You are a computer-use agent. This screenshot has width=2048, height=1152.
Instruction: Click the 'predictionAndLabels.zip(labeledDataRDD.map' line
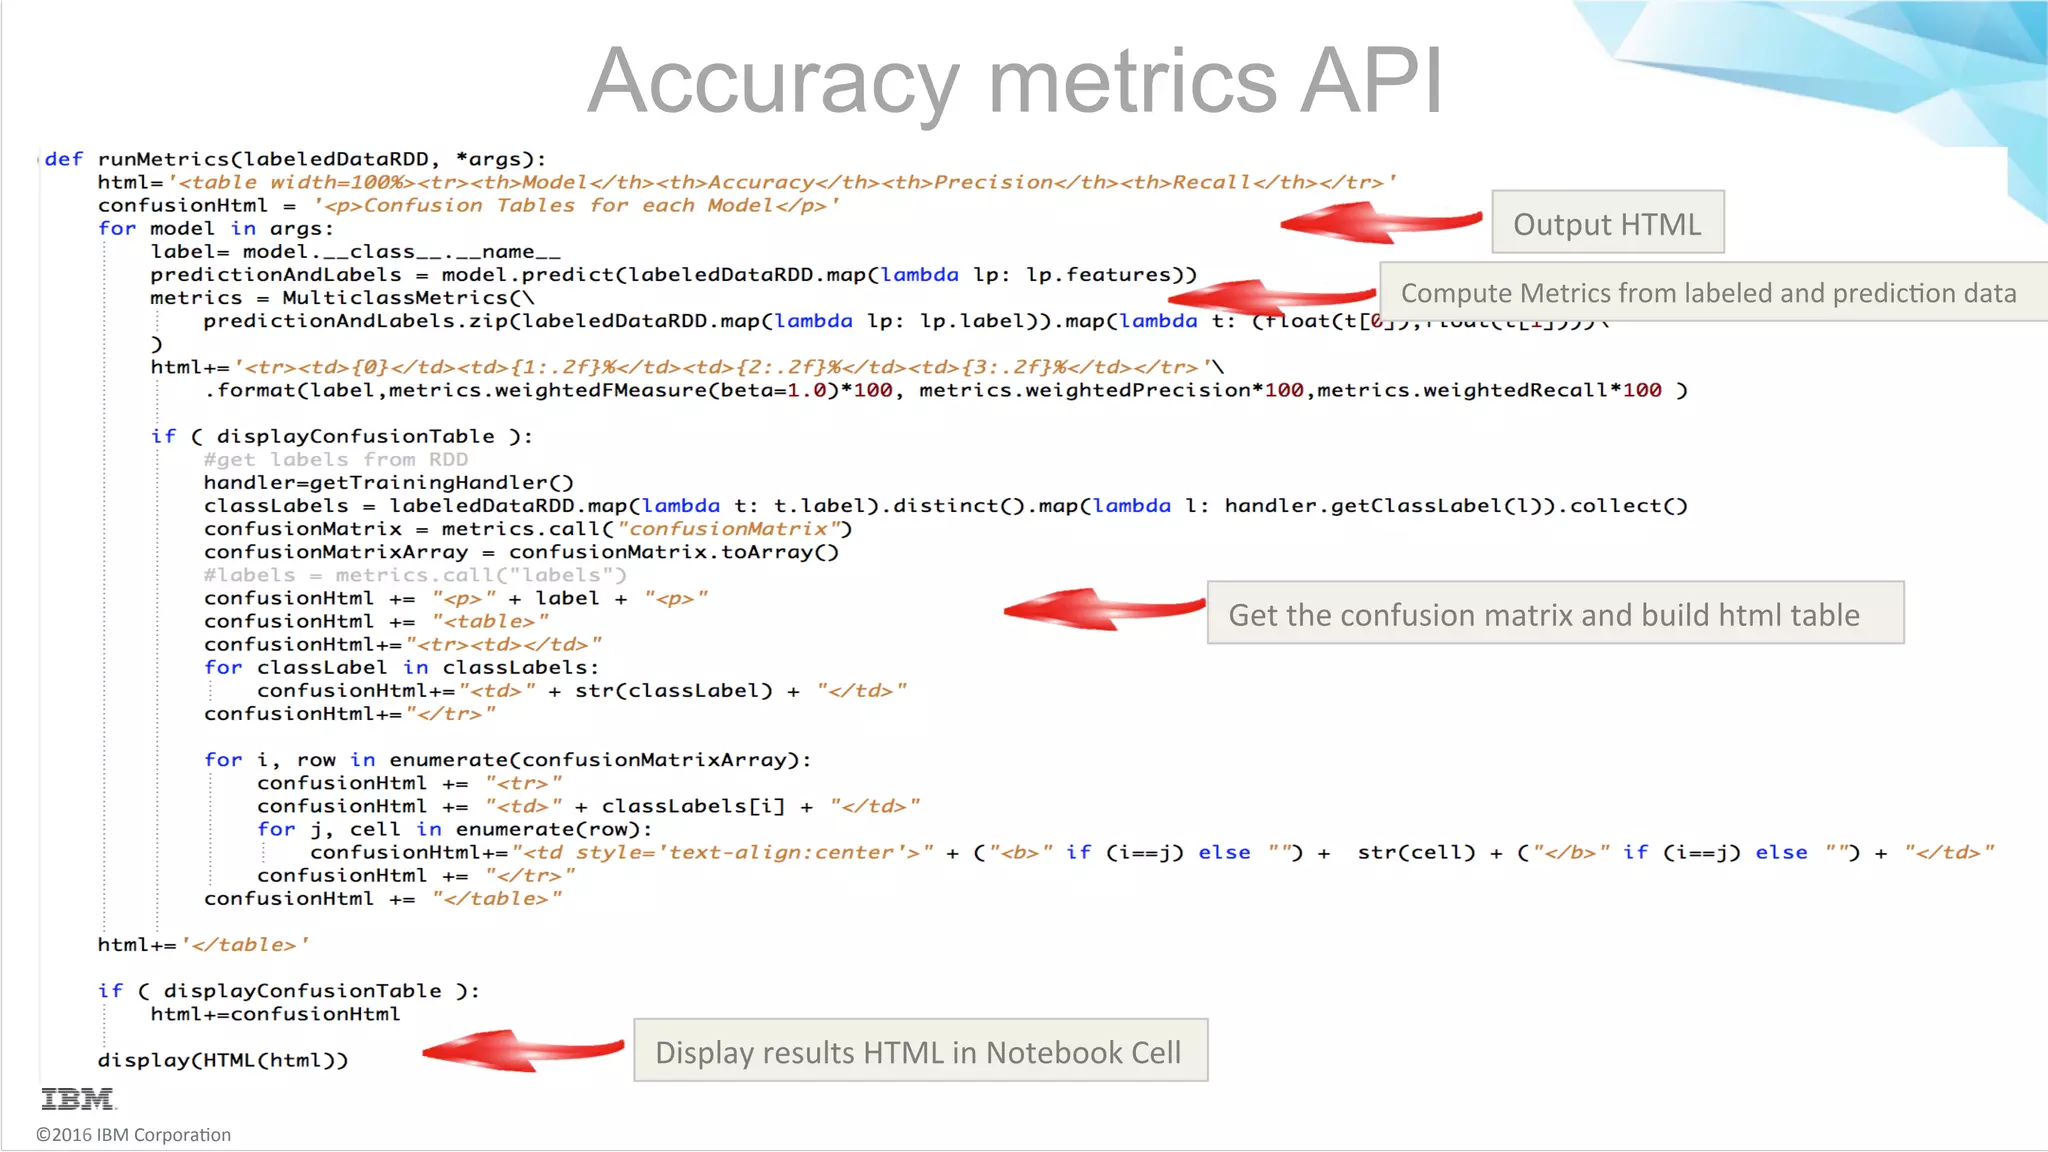(906, 321)
